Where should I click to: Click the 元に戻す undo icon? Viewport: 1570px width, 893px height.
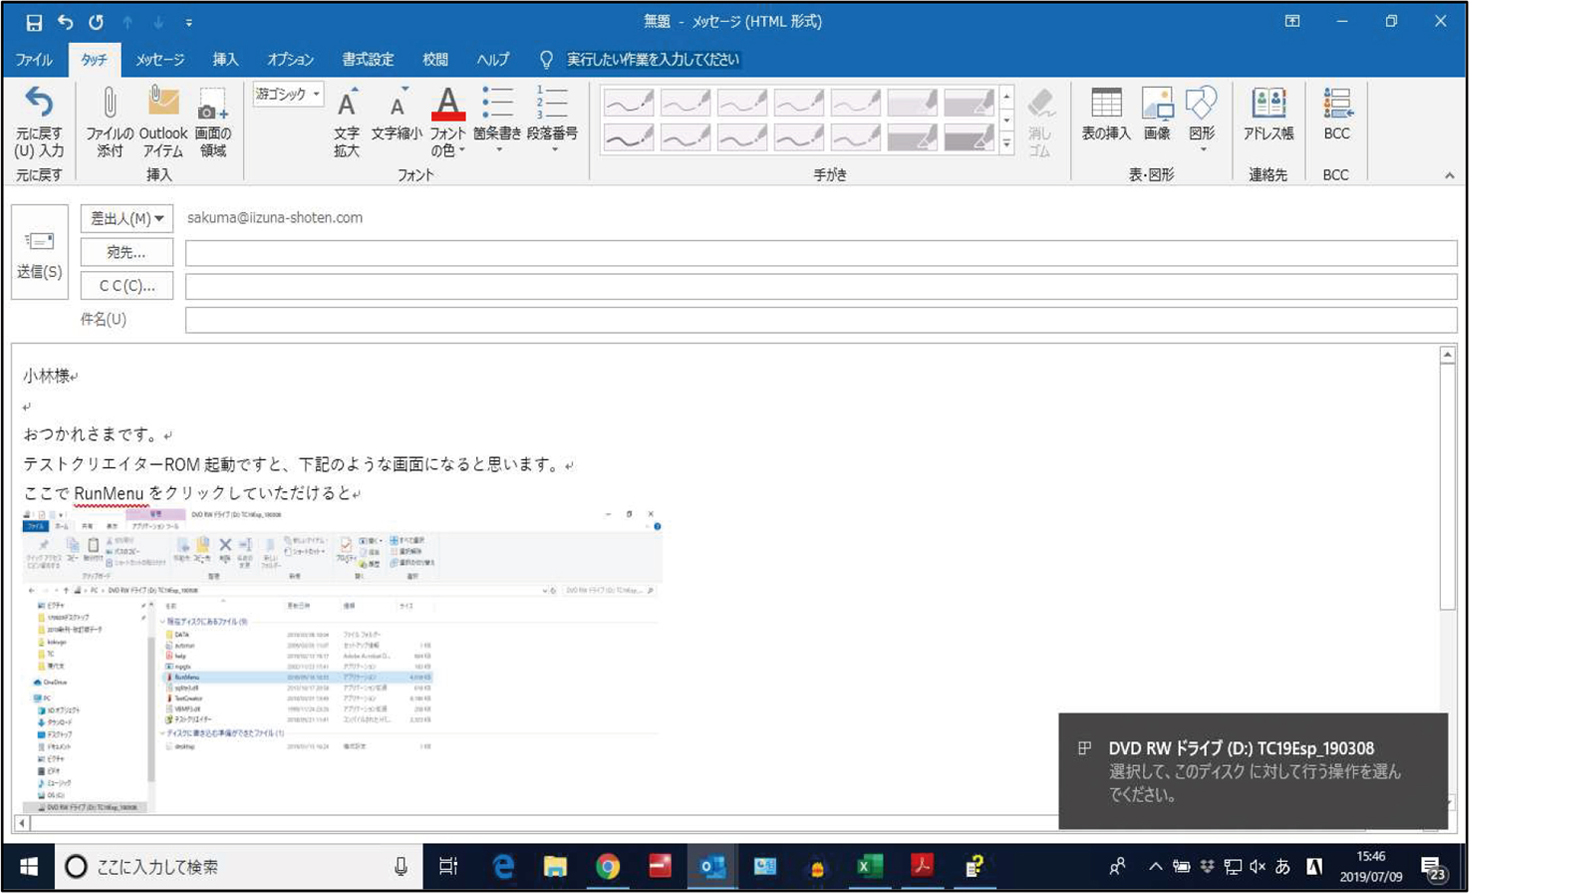tap(39, 104)
